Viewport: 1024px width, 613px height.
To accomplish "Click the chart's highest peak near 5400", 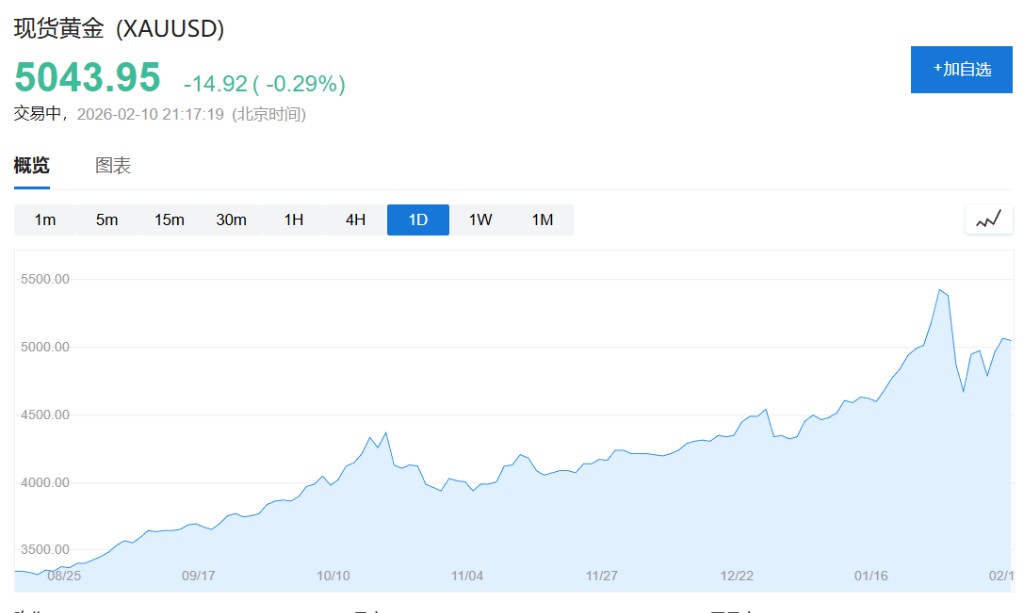I will coord(940,290).
